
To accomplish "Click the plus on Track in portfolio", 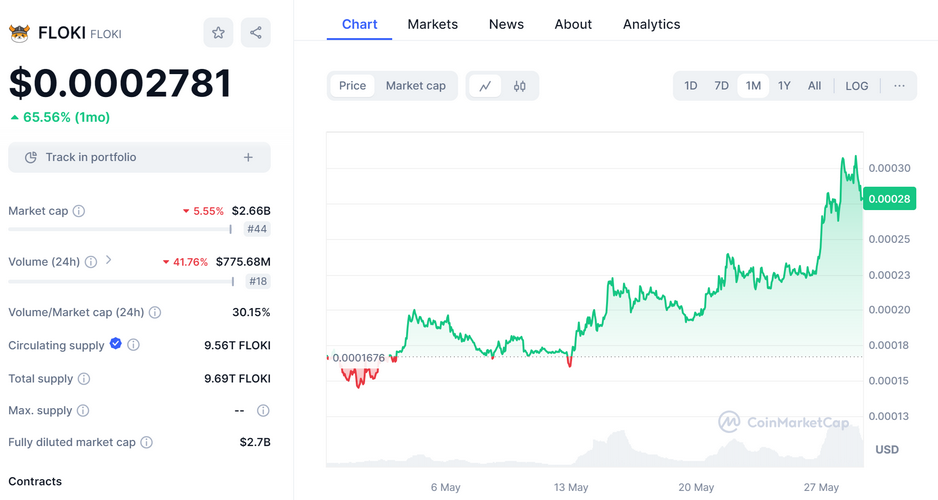I will (x=248, y=157).
